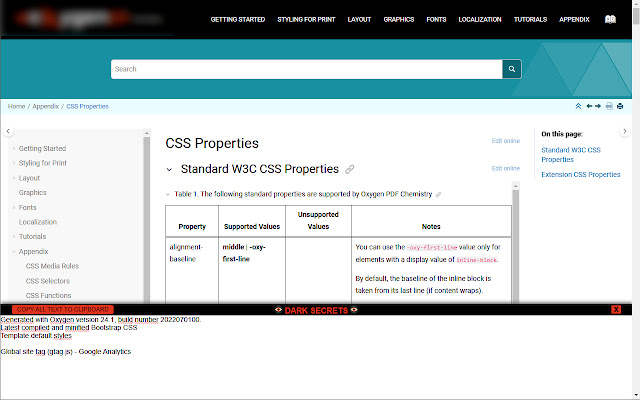Click into the Search input field
Viewport: 640px width, 400px height.
point(307,69)
